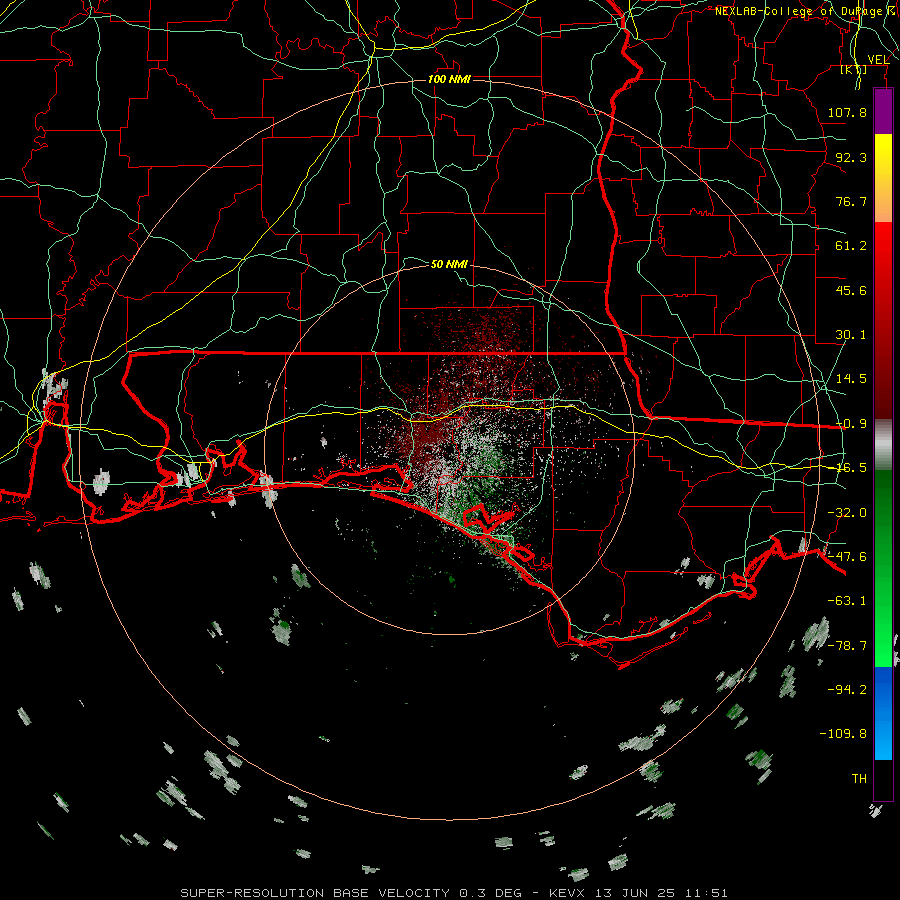Click the KEVX station identifier in the caption
The width and height of the screenshot is (900, 900).
(x=565, y=893)
